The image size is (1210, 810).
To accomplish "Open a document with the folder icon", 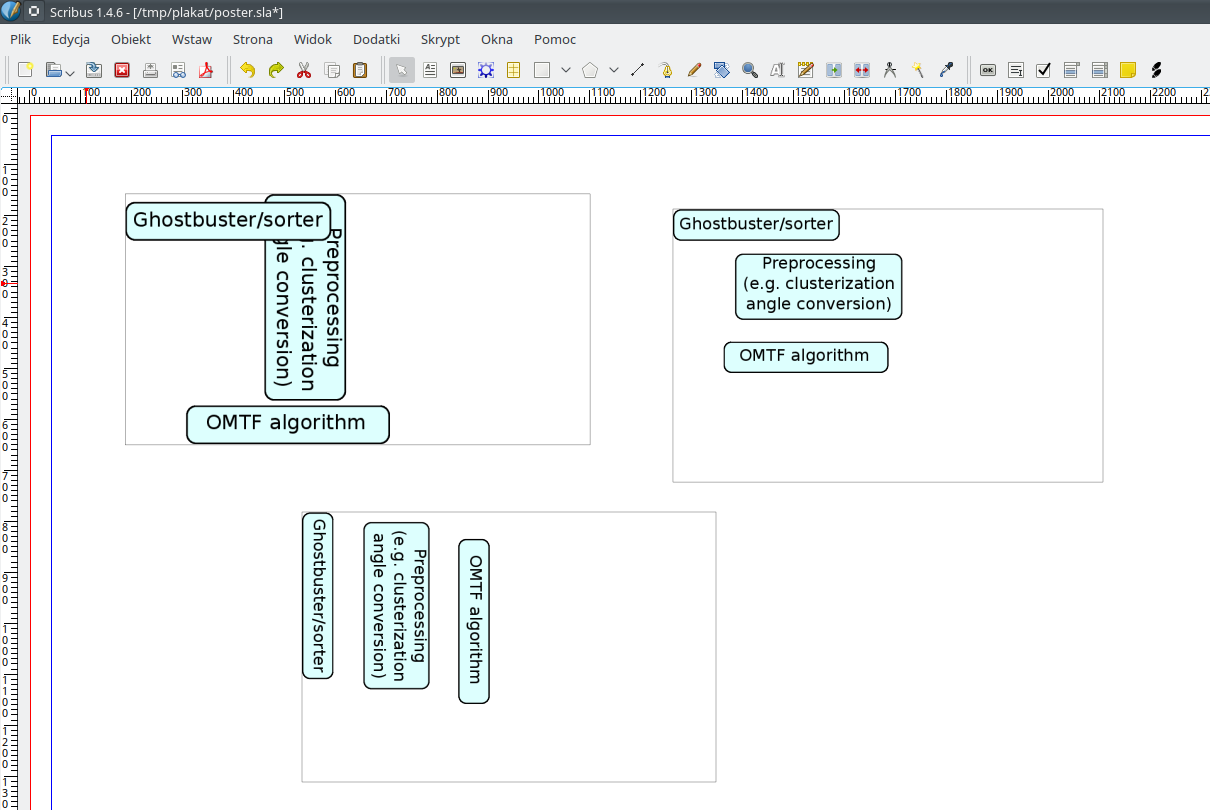I will coord(53,70).
